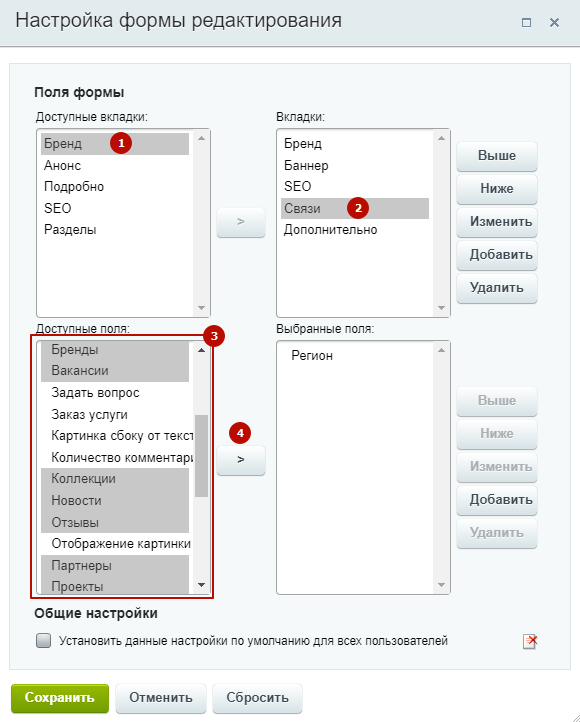Click Выше button beside the tabs list
The width and height of the screenshot is (580, 722).
[x=497, y=156]
